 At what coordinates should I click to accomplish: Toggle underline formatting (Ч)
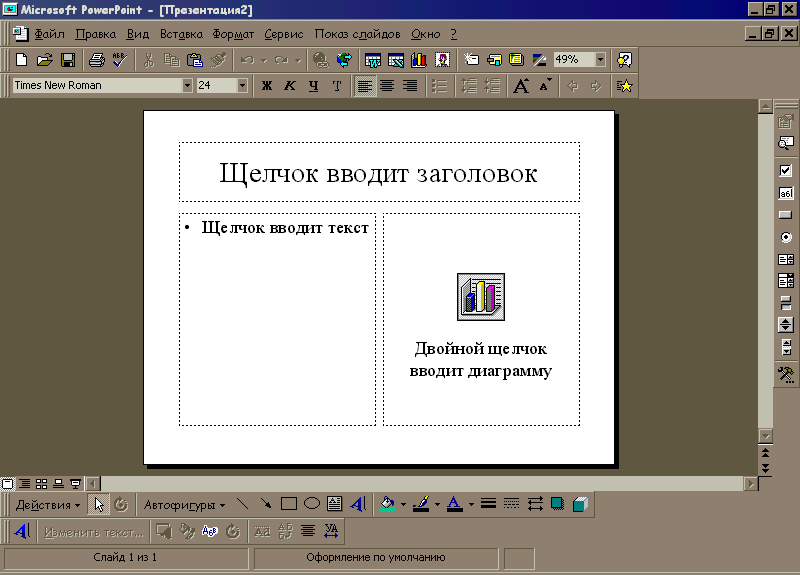313,86
